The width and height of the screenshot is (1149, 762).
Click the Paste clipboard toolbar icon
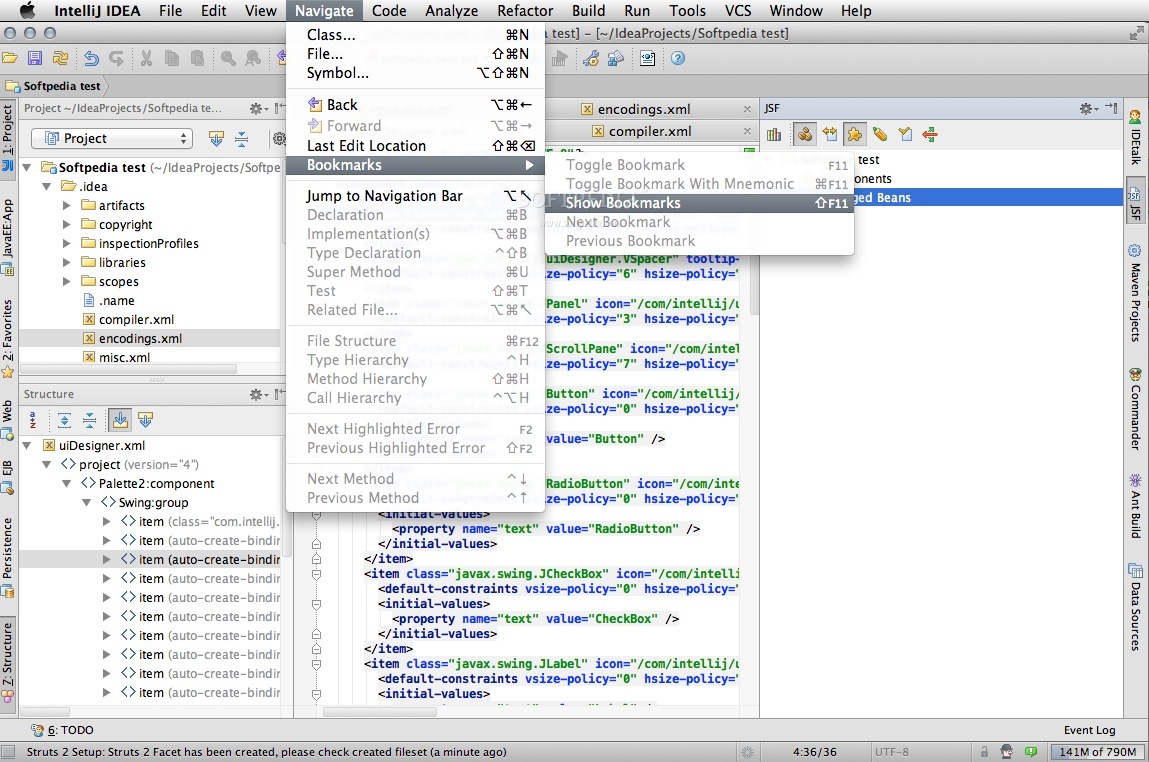click(x=197, y=58)
